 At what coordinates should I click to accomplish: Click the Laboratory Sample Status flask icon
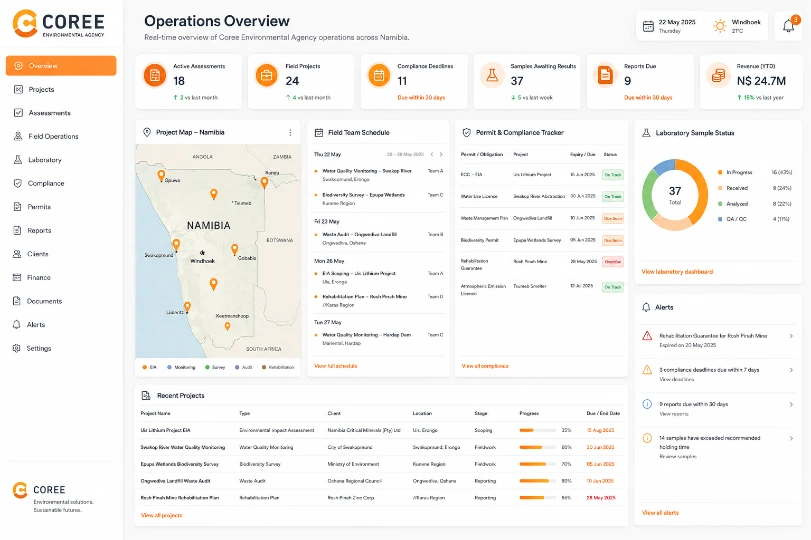tap(646, 133)
